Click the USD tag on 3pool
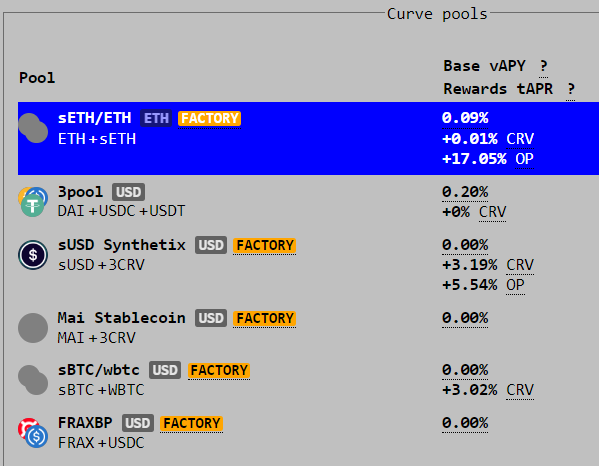 [x=128, y=192]
